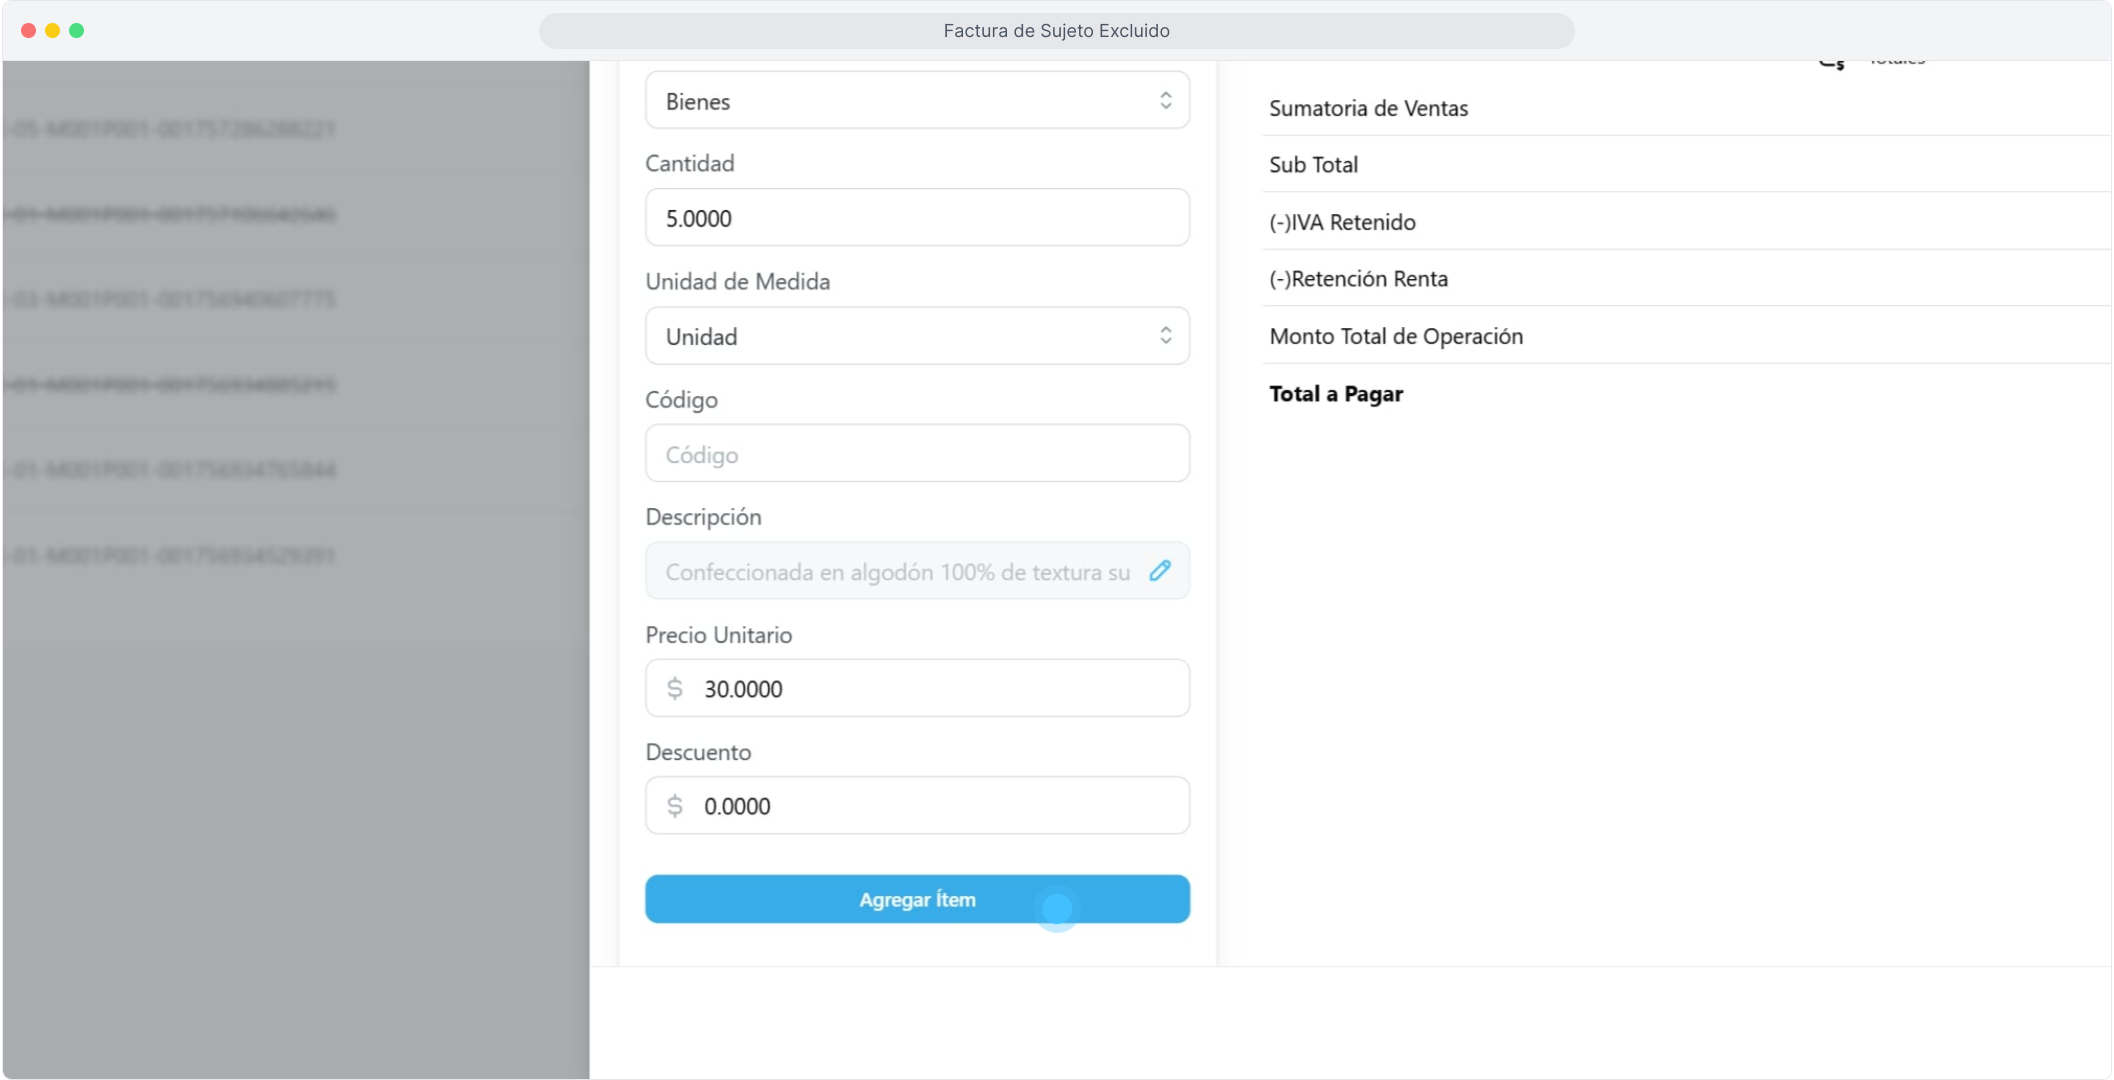This screenshot has height=1080, width=2114.
Task: Click the dollar sign in Descuento field
Action: [x=675, y=806]
